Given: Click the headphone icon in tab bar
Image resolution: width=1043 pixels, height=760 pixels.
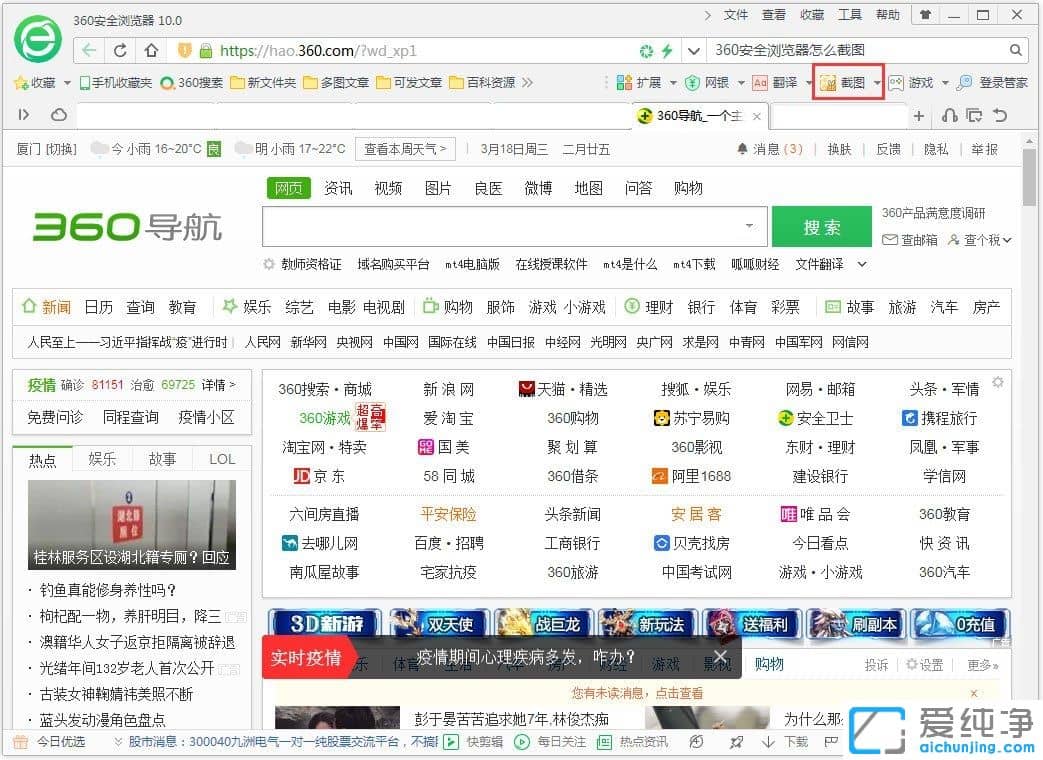Looking at the screenshot, I should tap(949, 116).
